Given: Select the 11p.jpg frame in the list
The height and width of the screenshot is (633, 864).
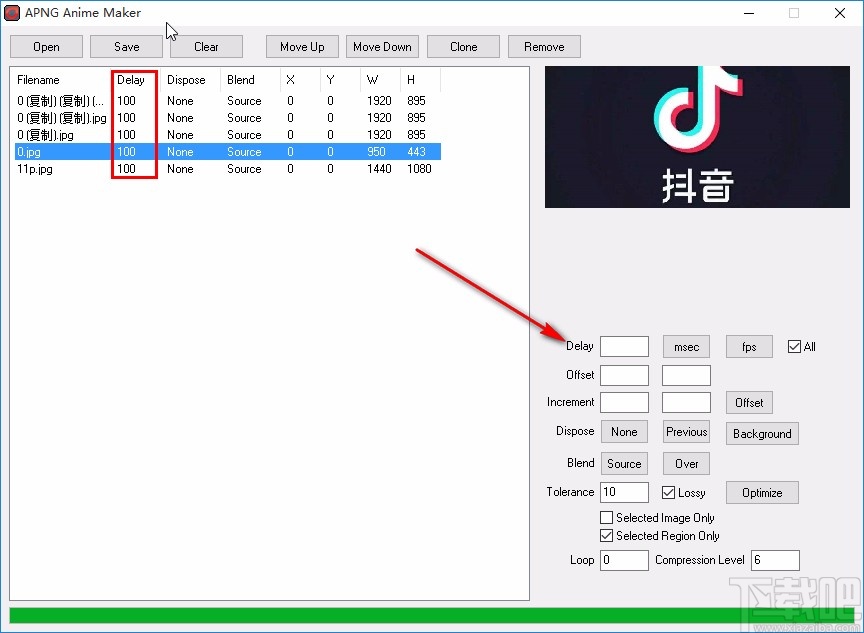Looking at the screenshot, I should [37, 169].
